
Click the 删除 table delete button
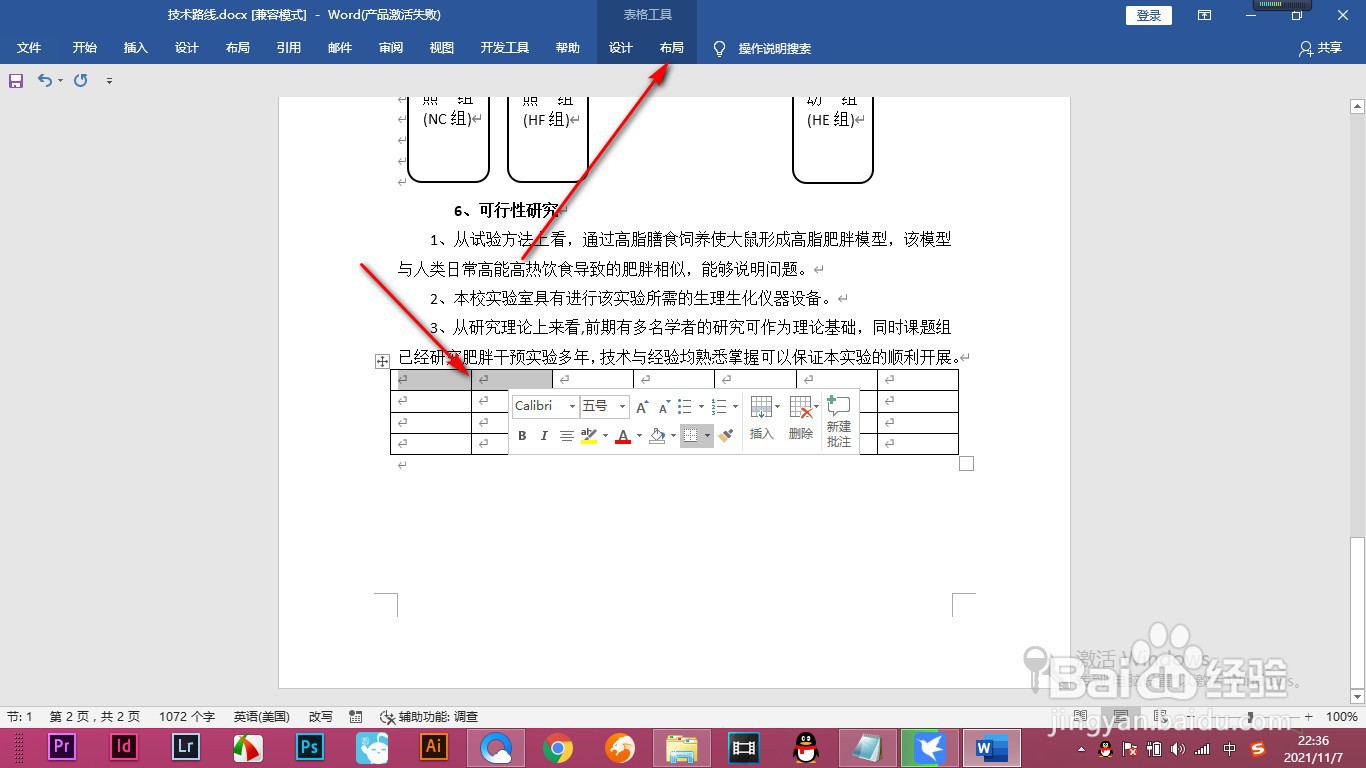point(802,419)
